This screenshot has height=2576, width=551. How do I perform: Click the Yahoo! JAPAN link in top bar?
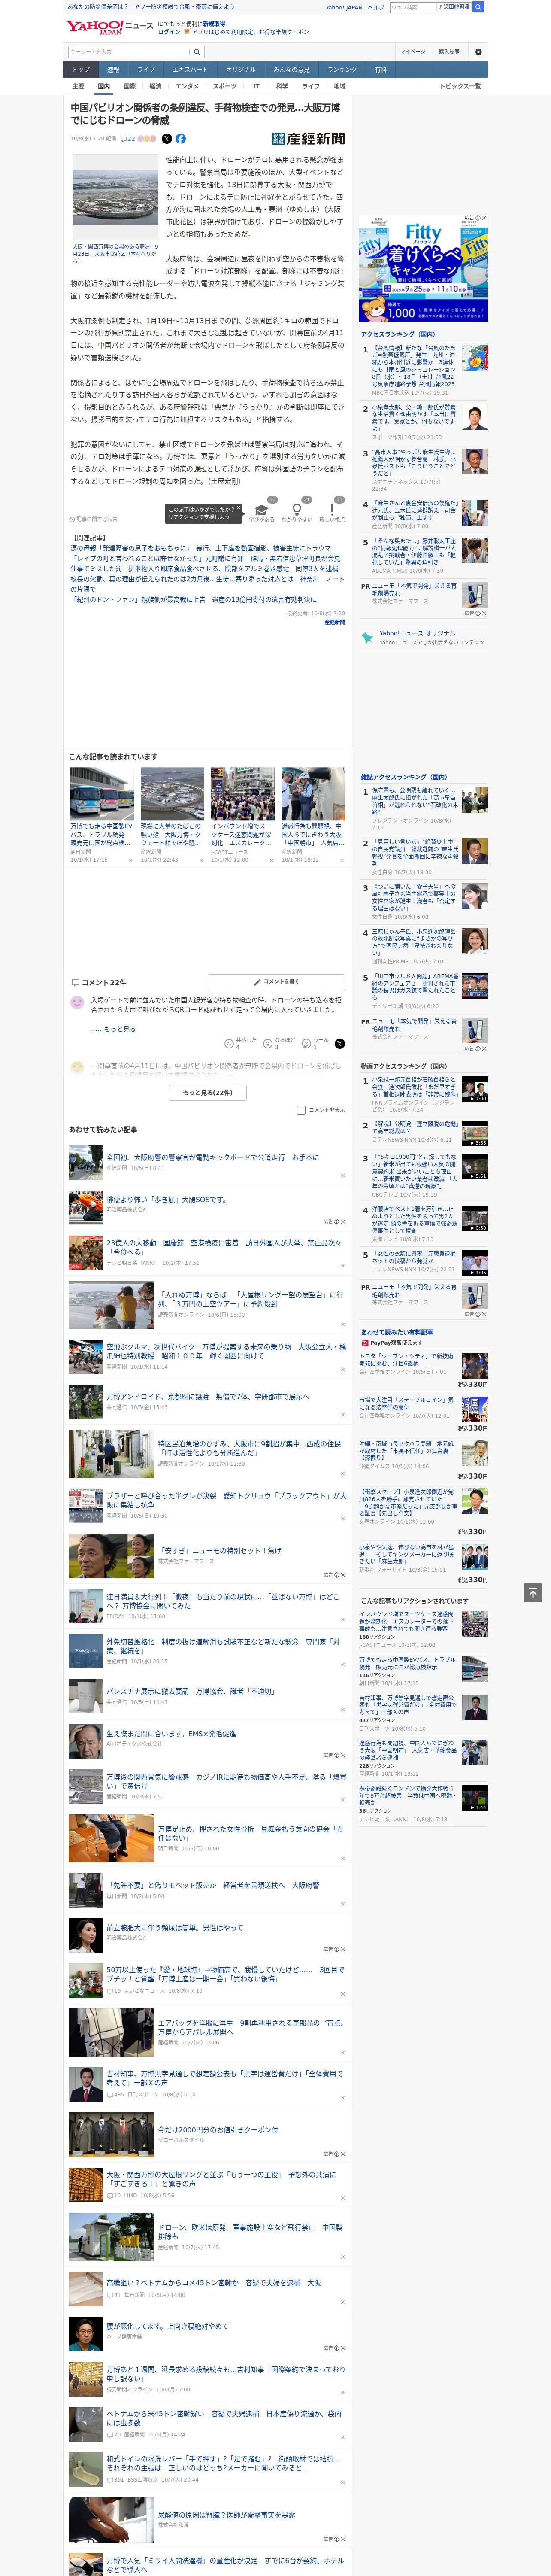[344, 7]
